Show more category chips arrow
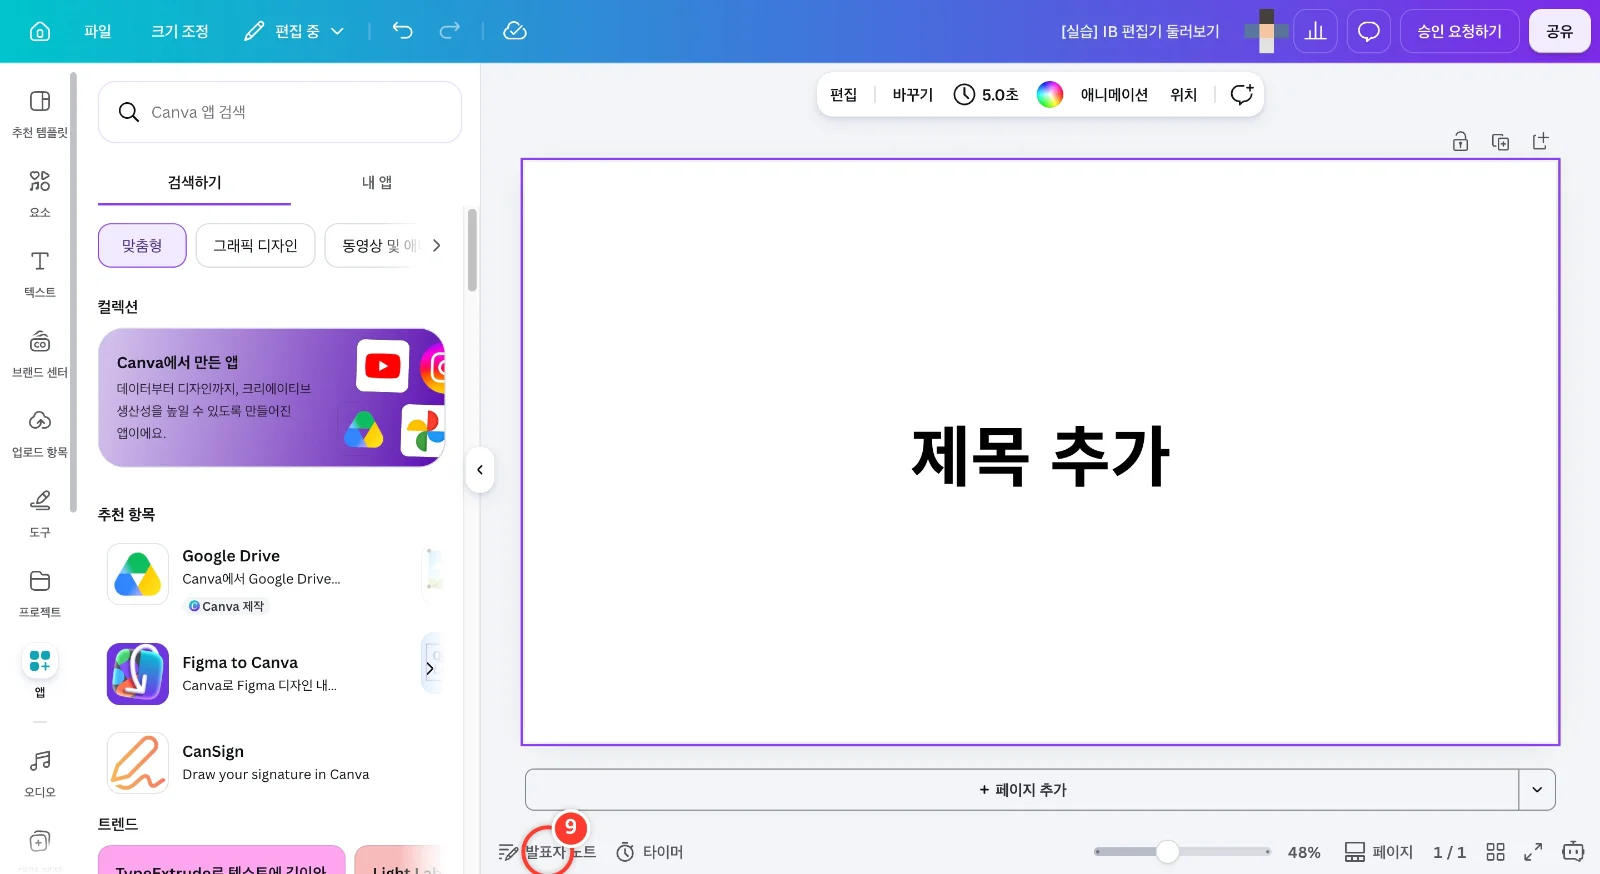 tap(436, 245)
